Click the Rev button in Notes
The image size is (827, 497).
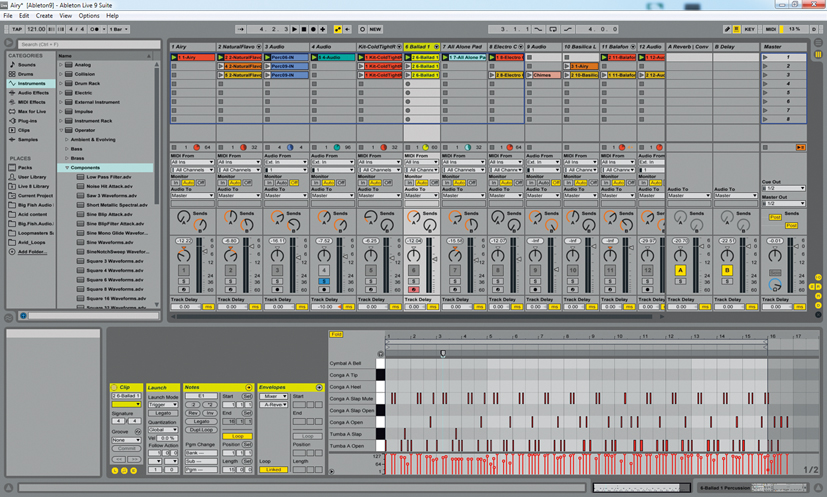click(193, 413)
